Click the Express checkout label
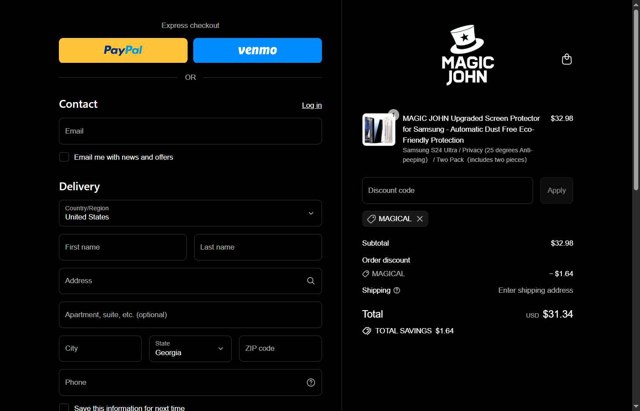640x411 pixels. pyautogui.click(x=190, y=25)
